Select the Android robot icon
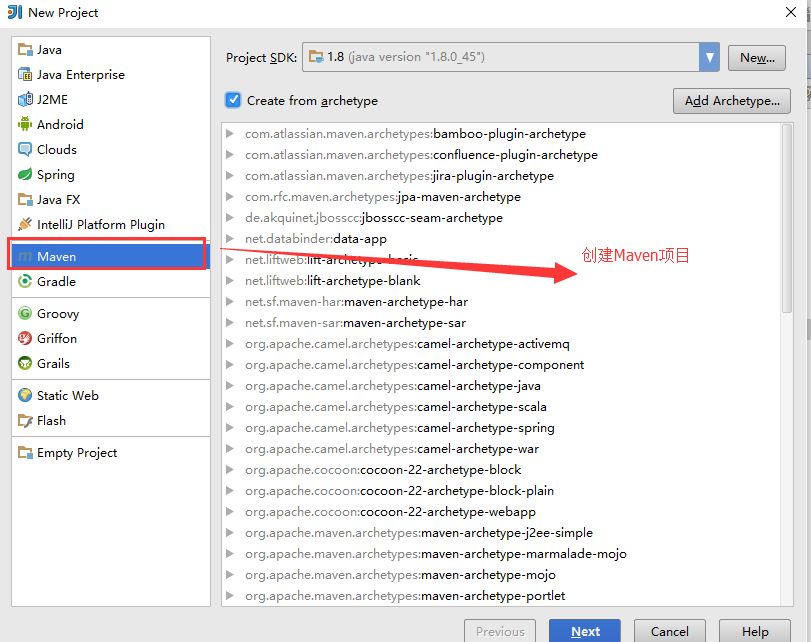The image size is (811, 642). tap(25, 124)
